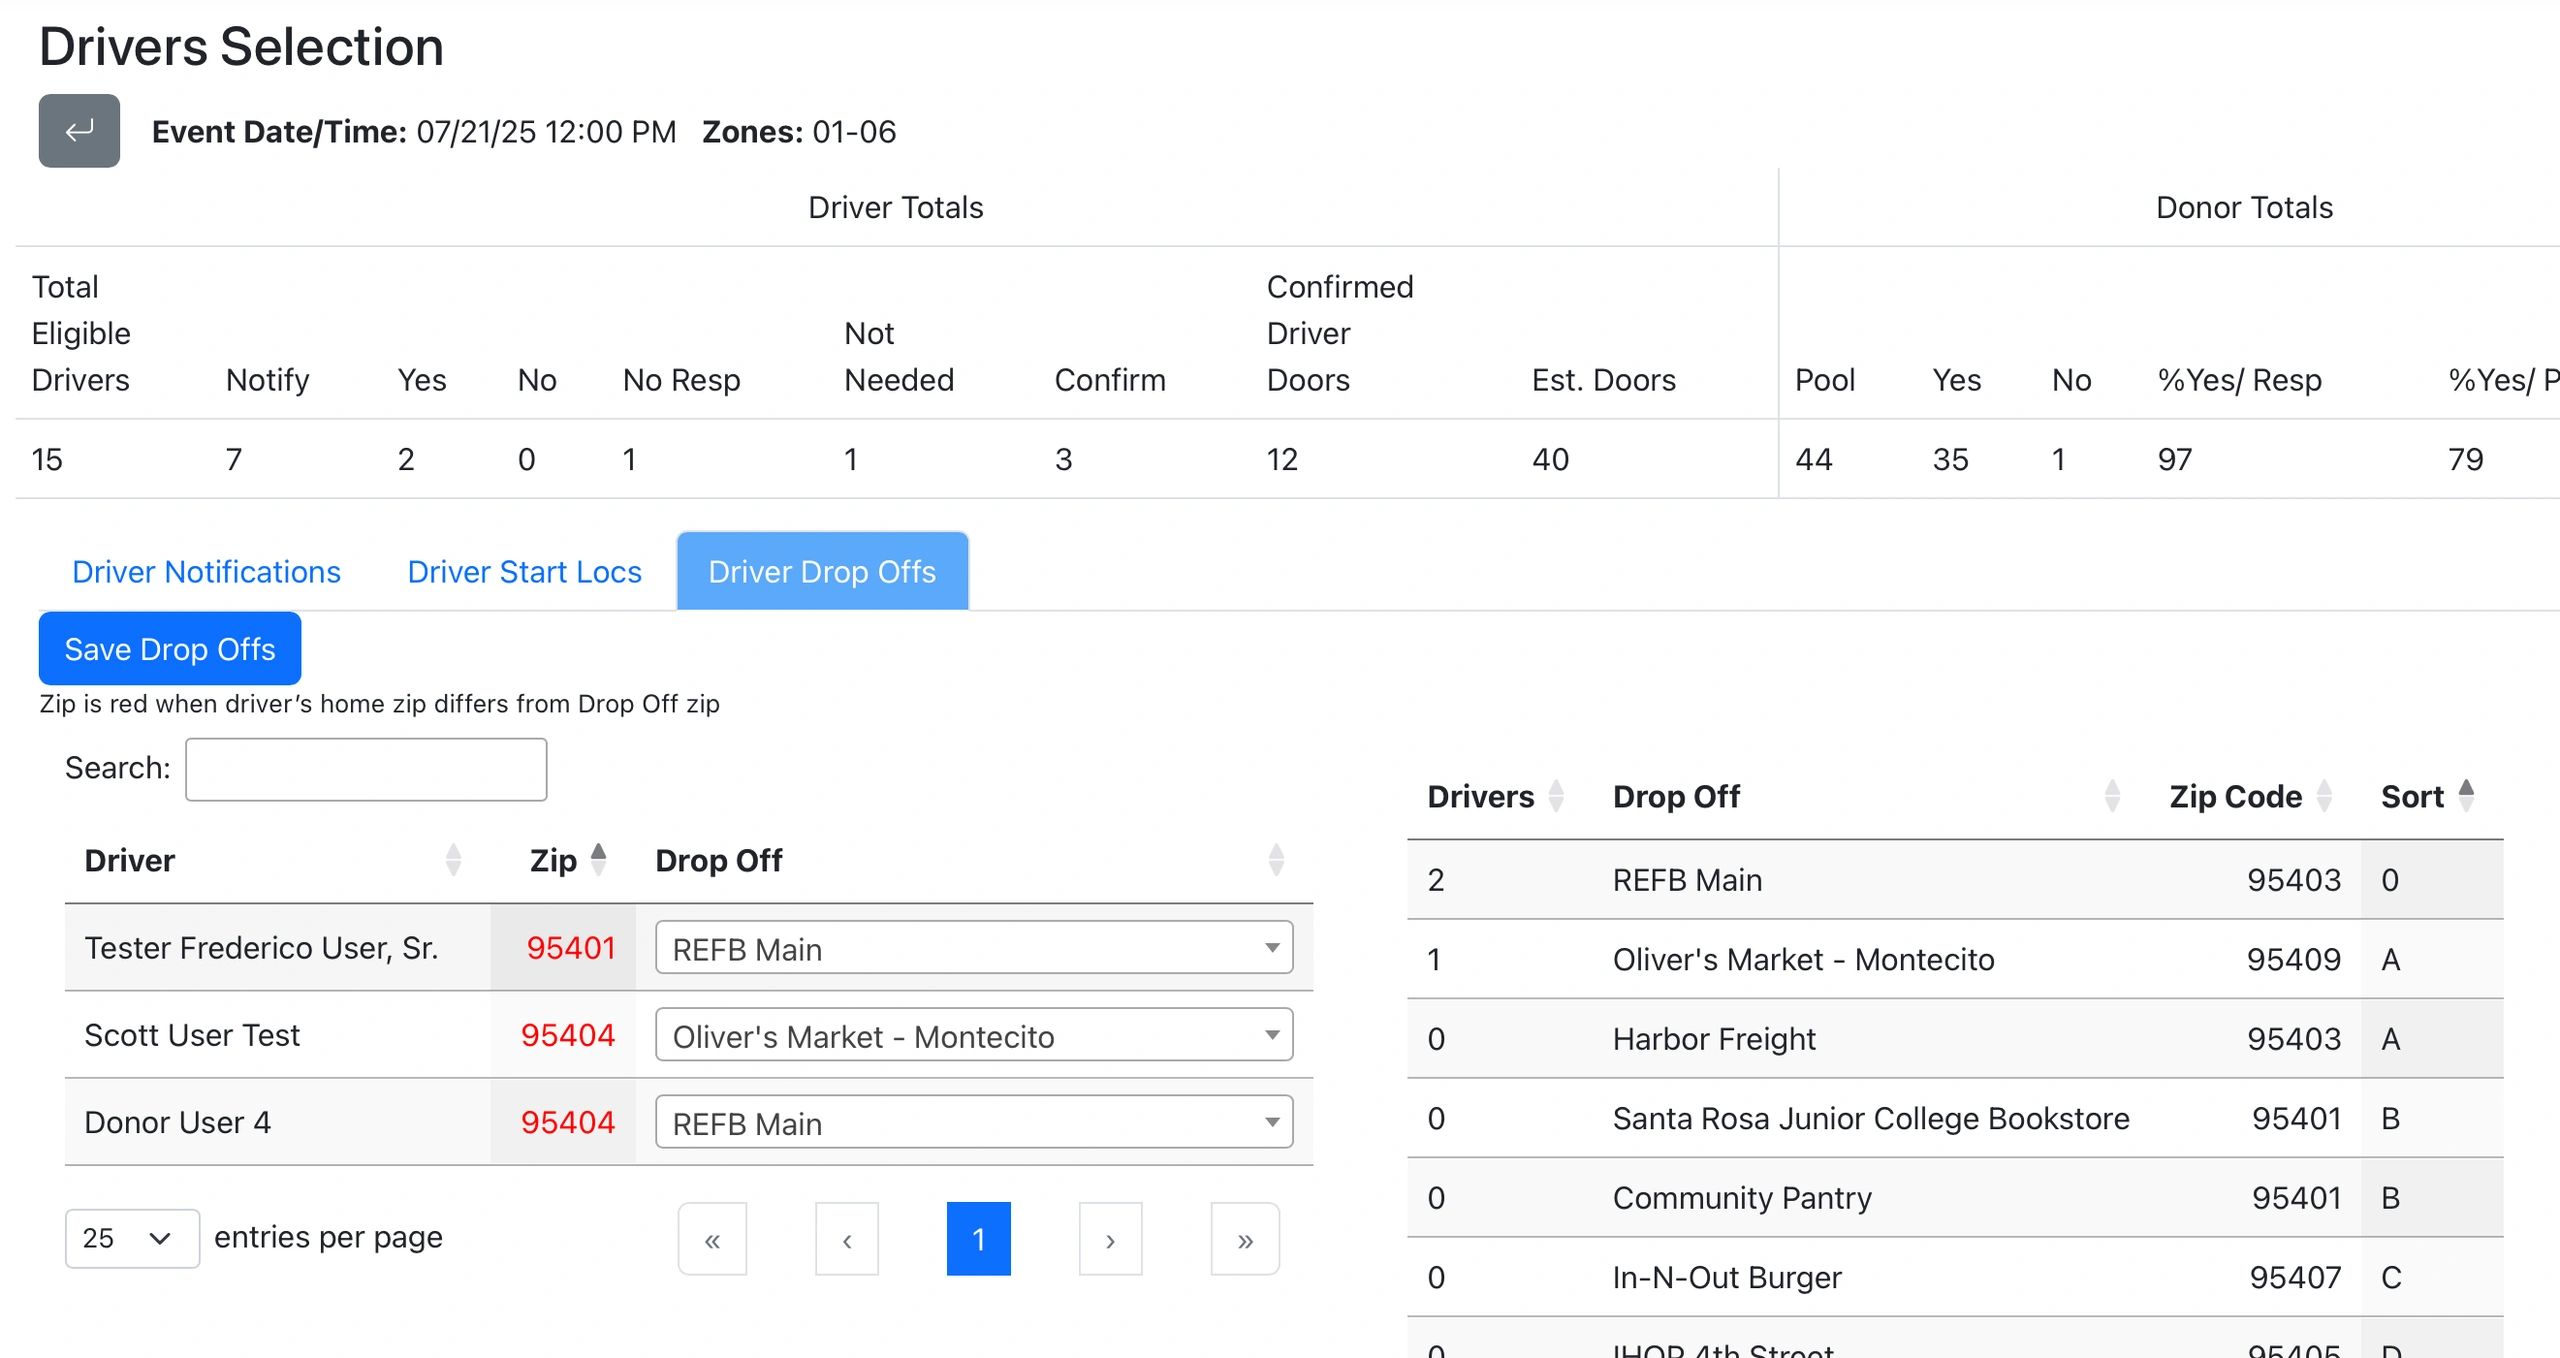Go to last page with double-right arrow
Viewport: 2560px width, 1358px height.
point(1244,1239)
